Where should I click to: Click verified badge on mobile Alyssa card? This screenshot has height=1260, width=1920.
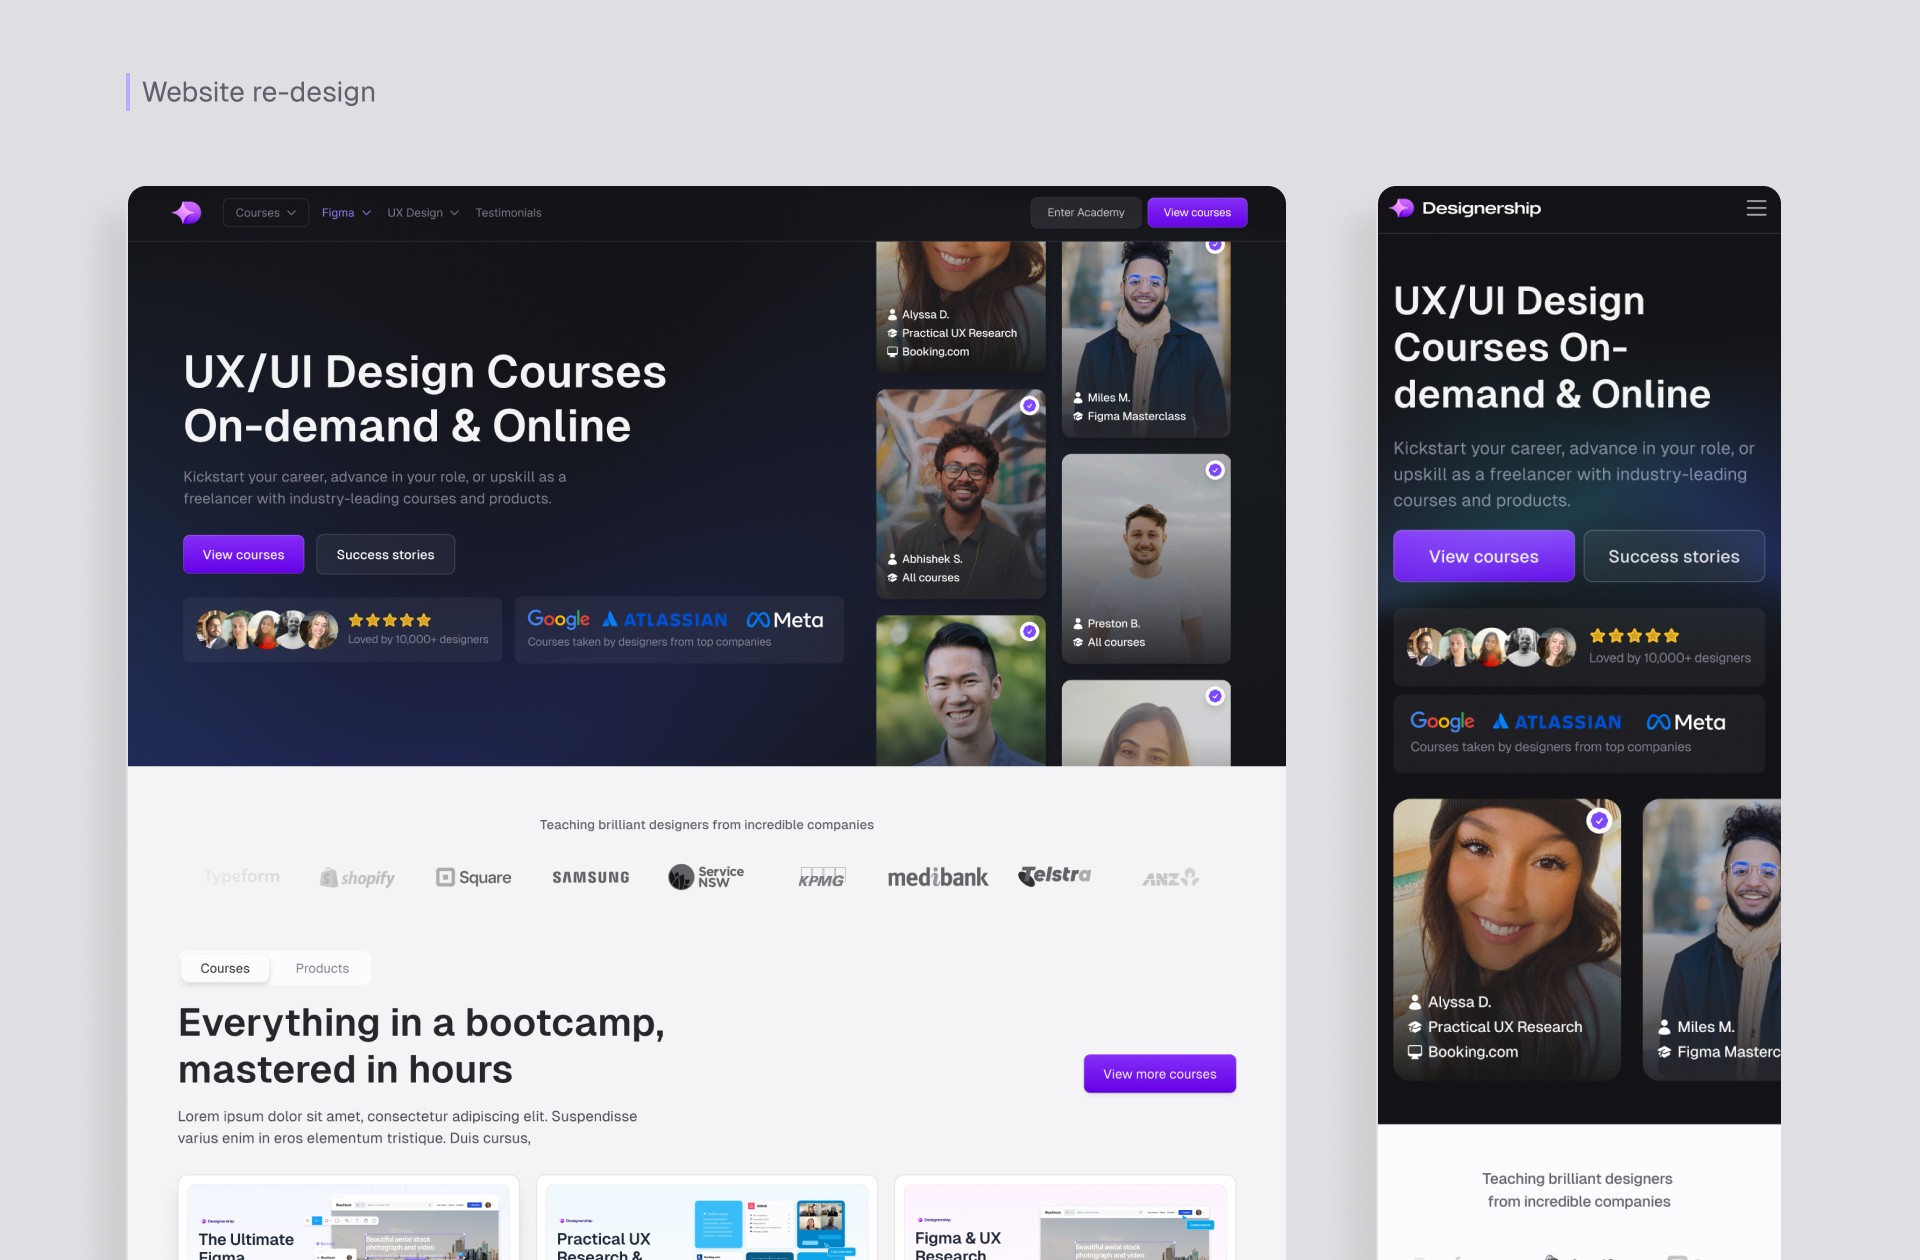1599,821
